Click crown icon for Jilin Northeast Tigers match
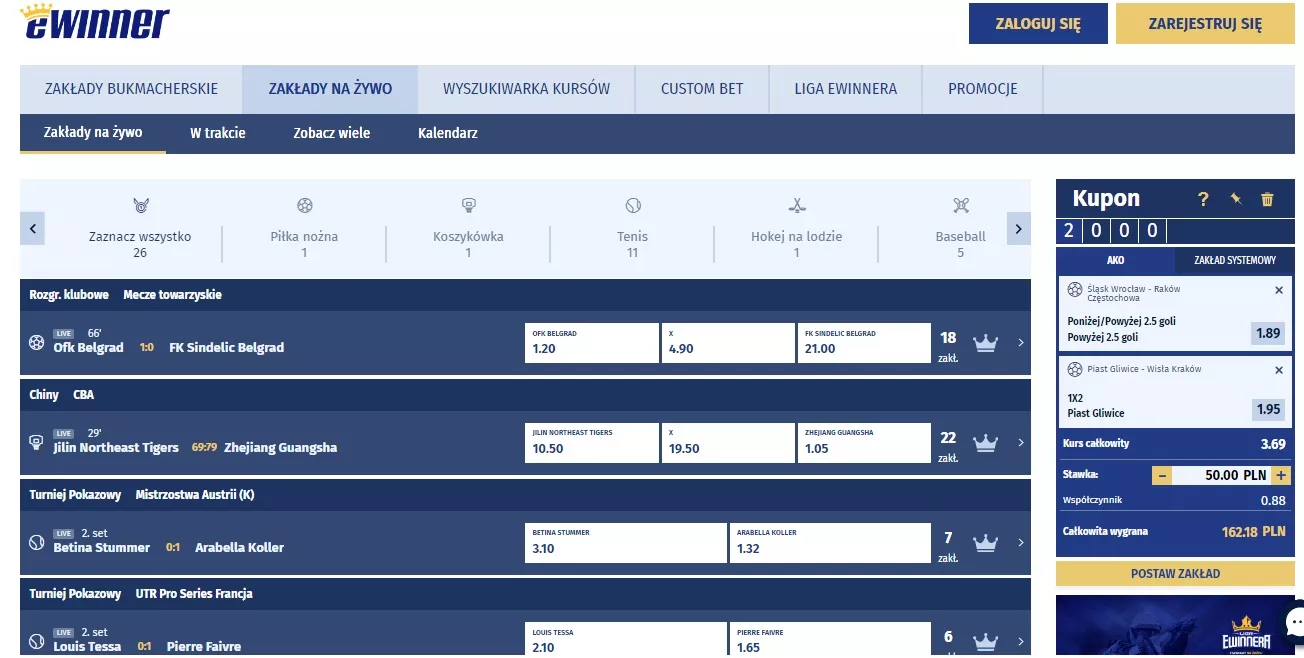 click(986, 443)
